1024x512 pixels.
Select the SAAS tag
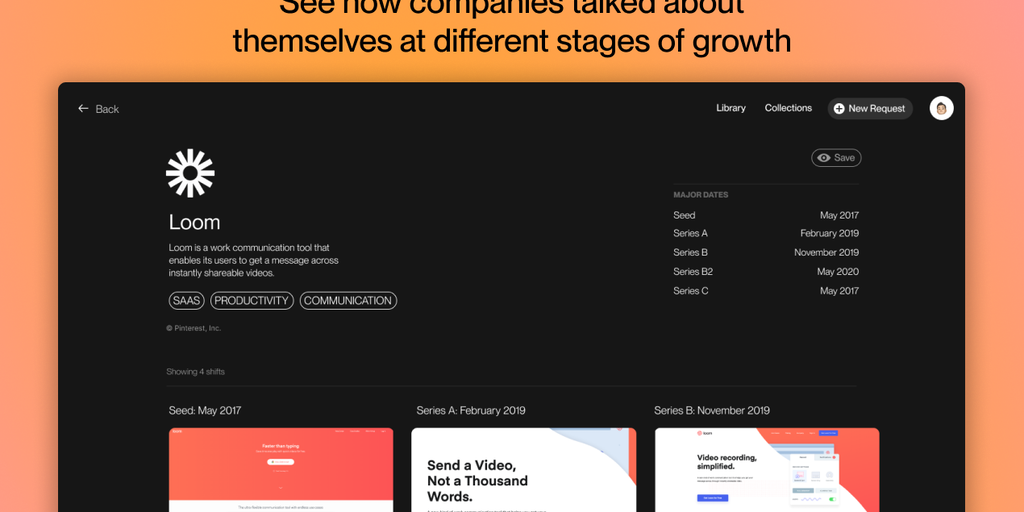pos(187,300)
